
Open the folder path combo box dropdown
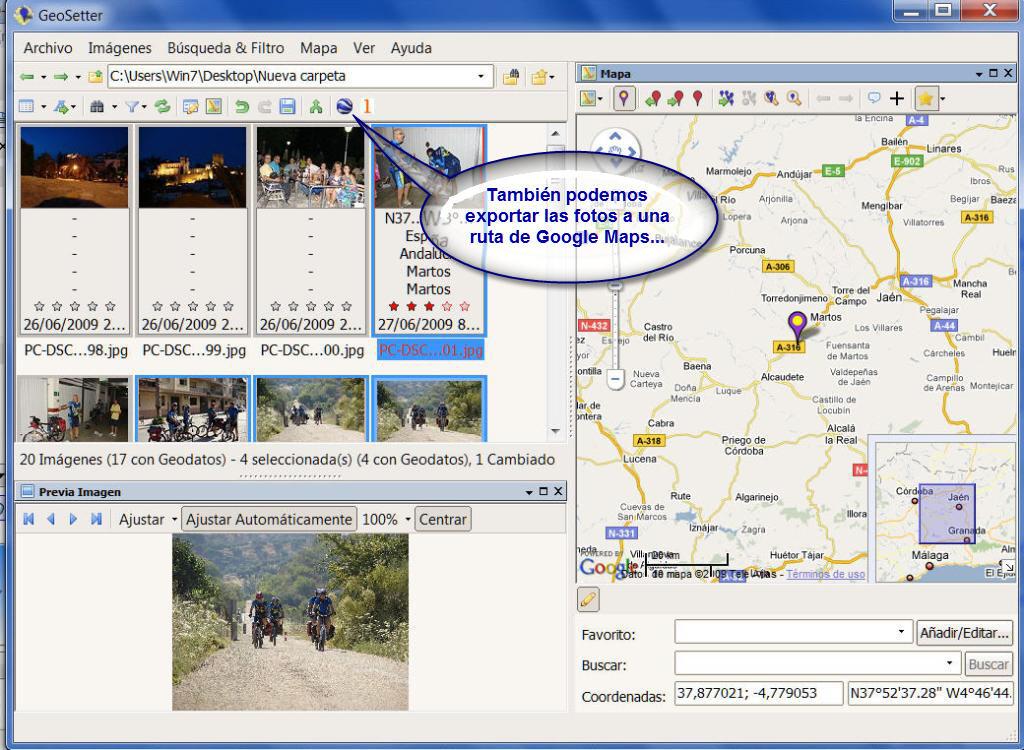click(481, 76)
